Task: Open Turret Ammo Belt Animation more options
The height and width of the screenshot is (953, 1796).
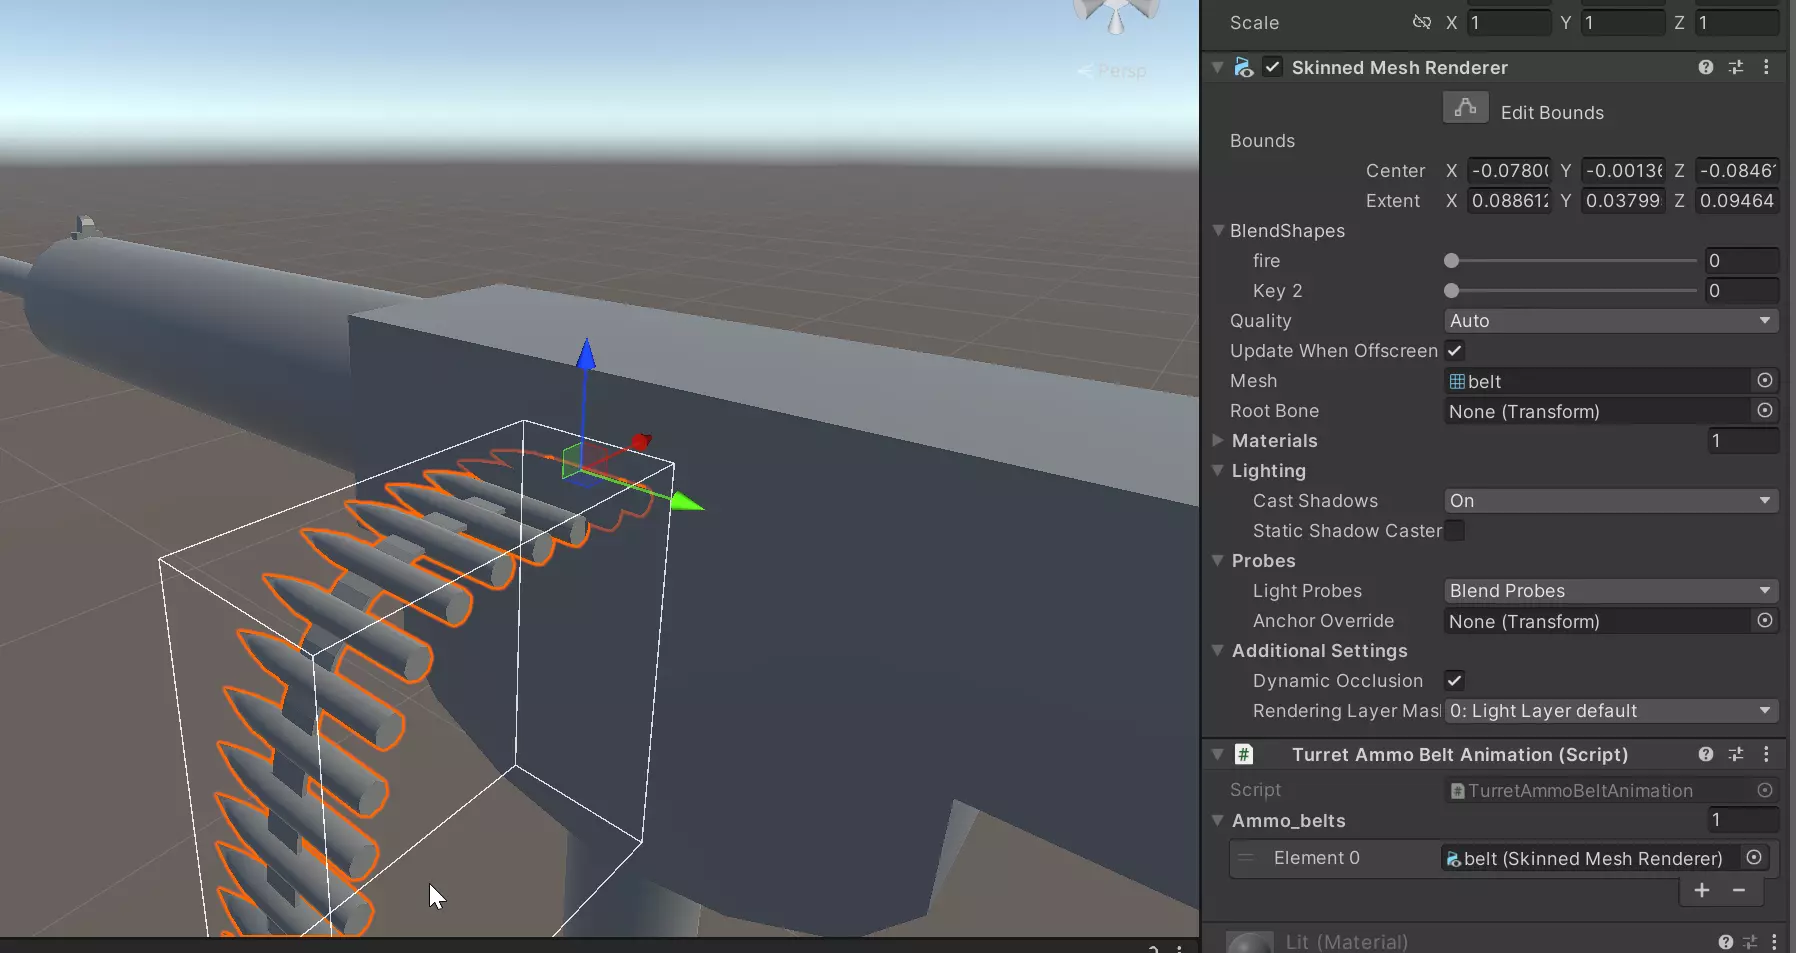Action: click(1766, 754)
